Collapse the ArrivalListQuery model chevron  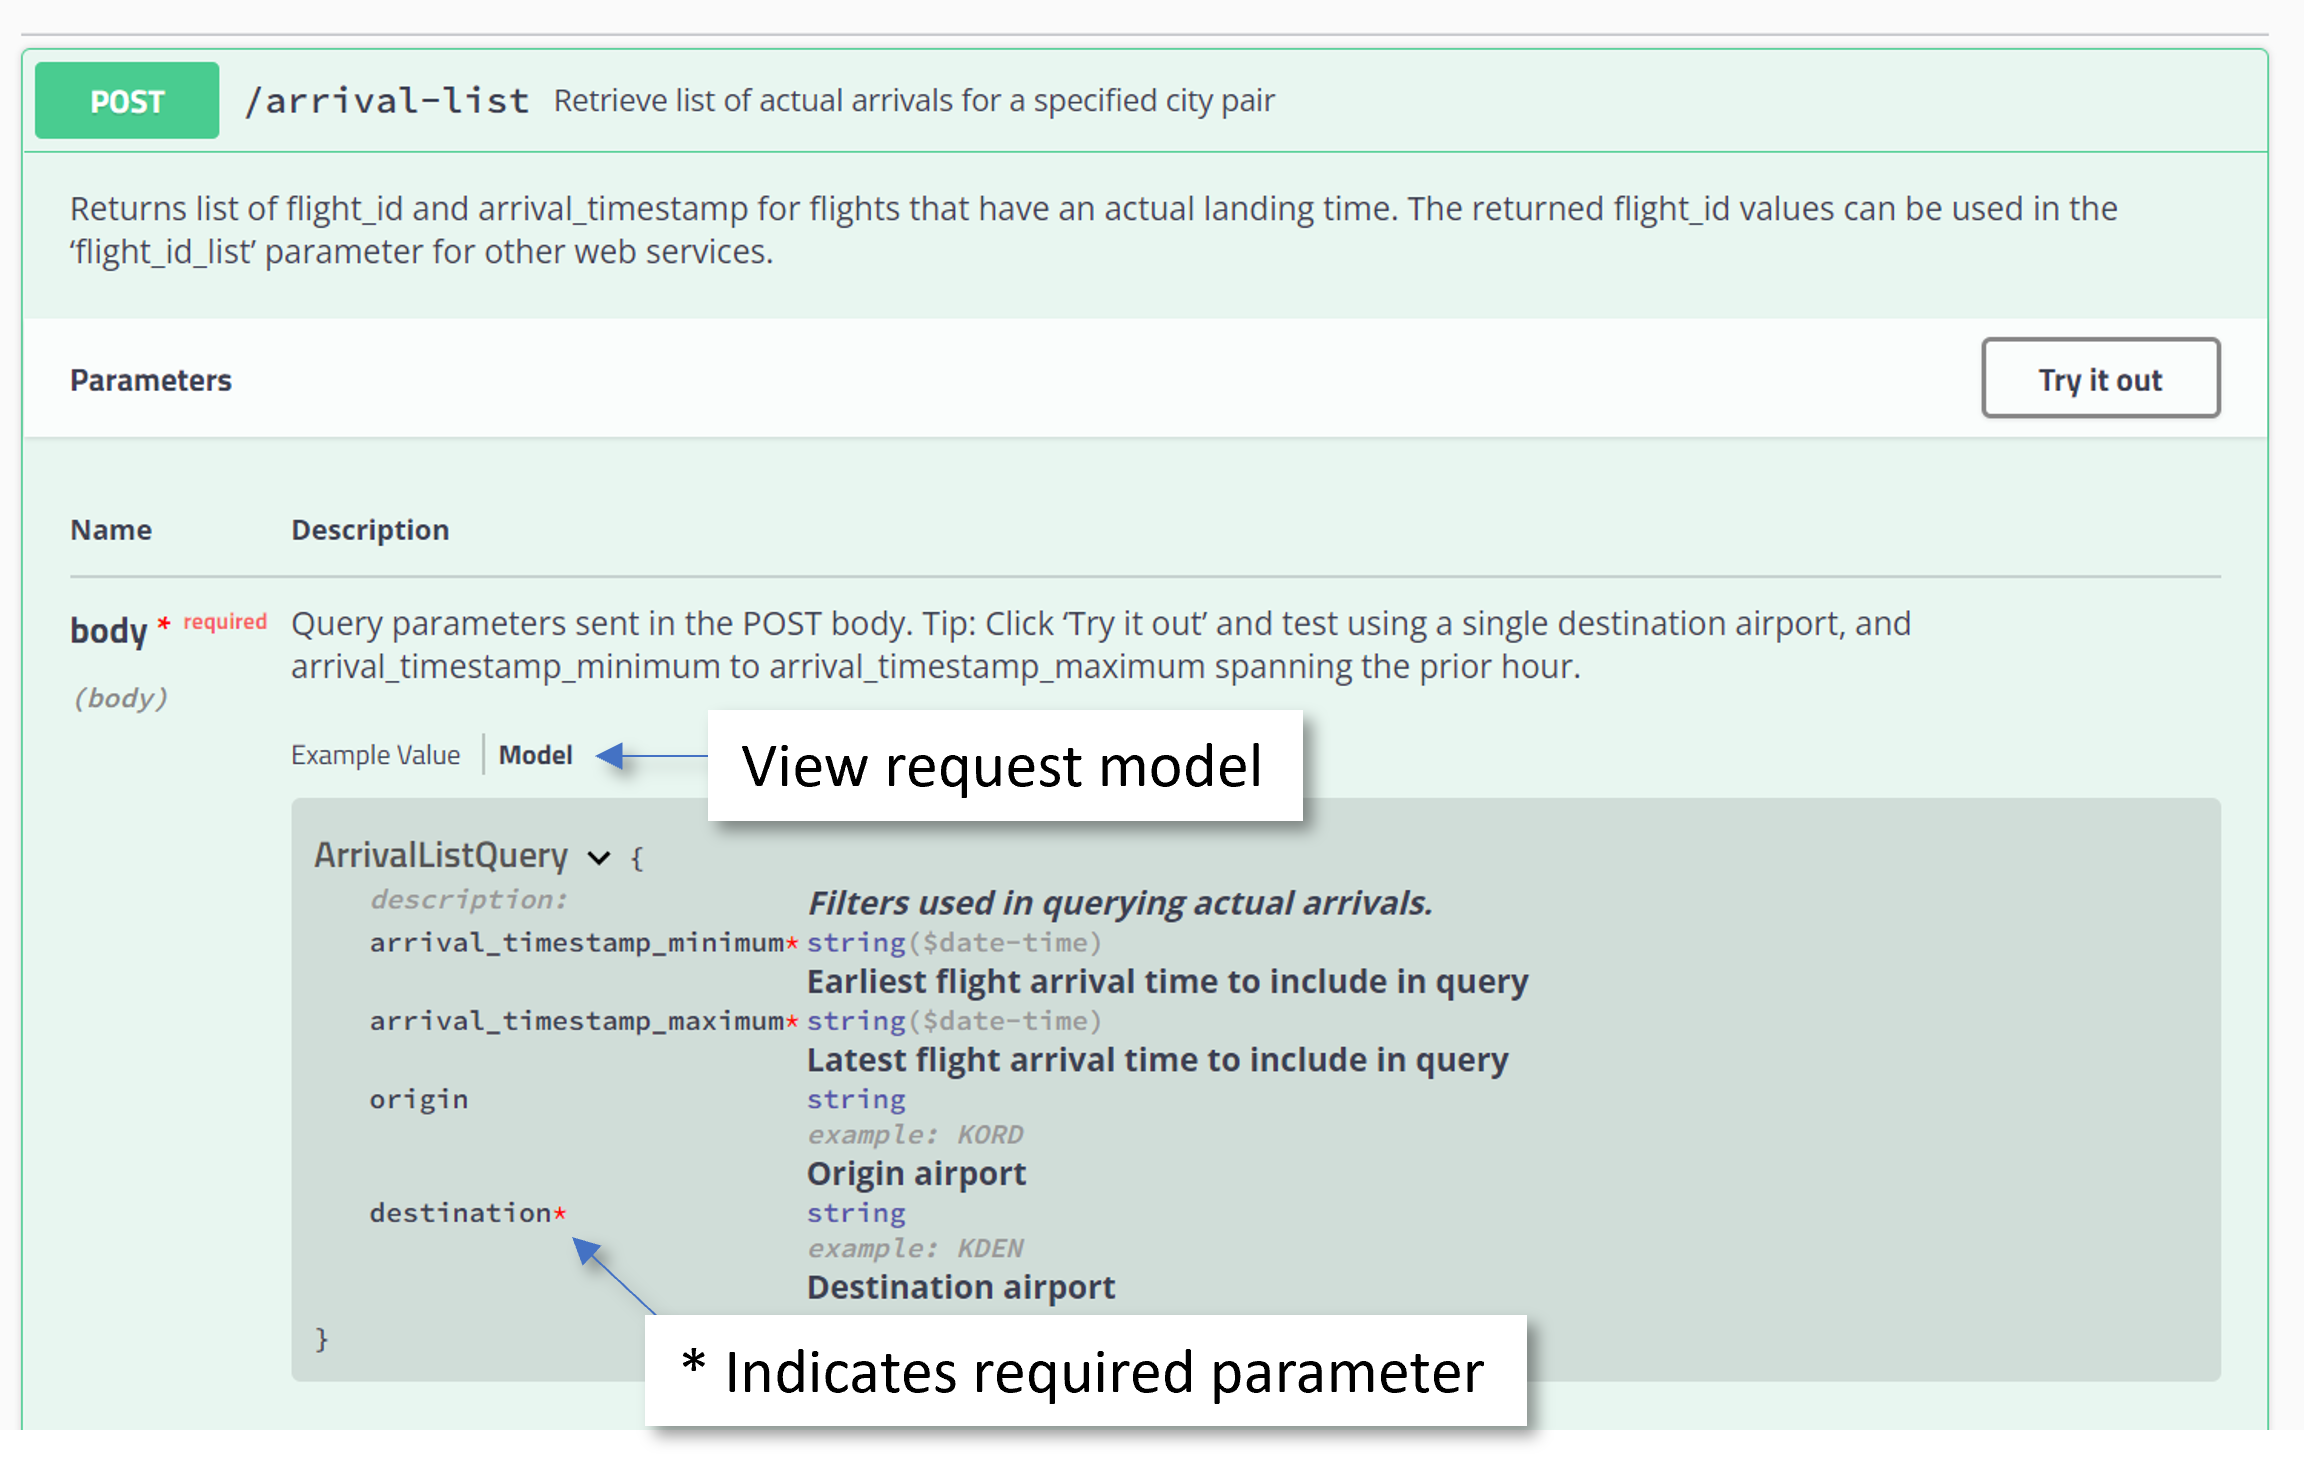click(x=599, y=858)
